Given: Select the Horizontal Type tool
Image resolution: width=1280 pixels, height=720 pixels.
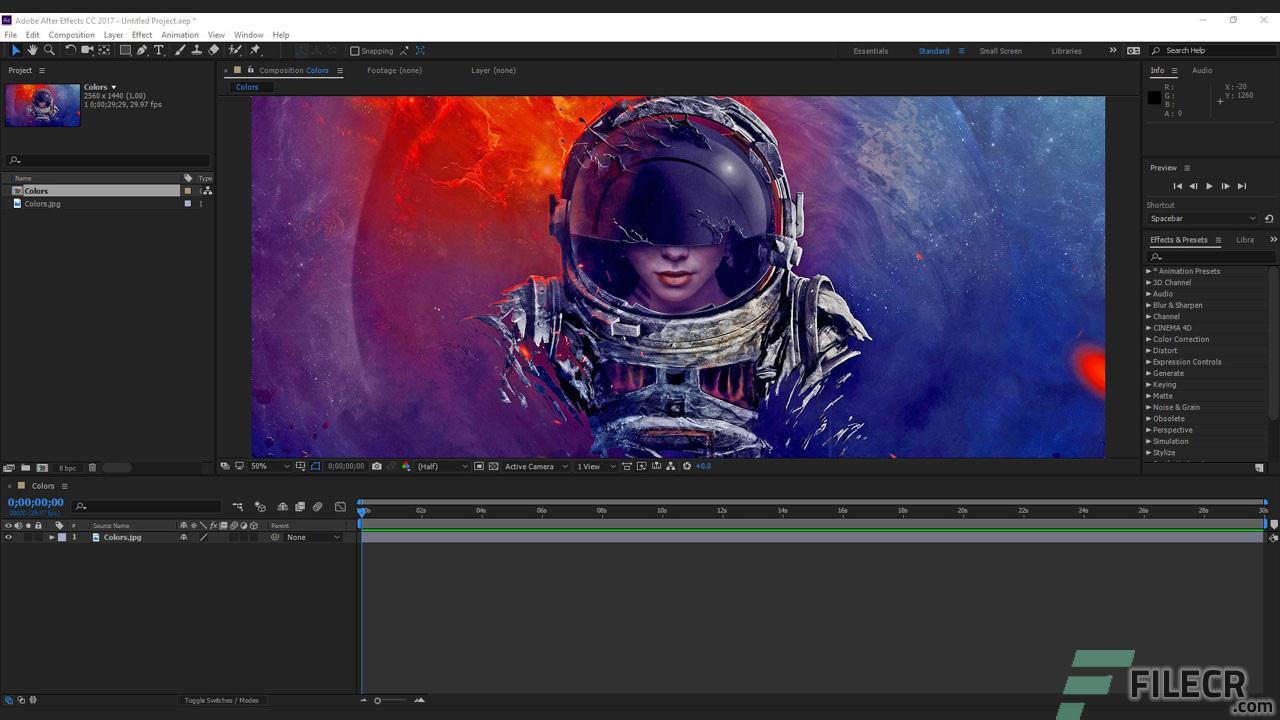Looking at the screenshot, I should coord(157,50).
